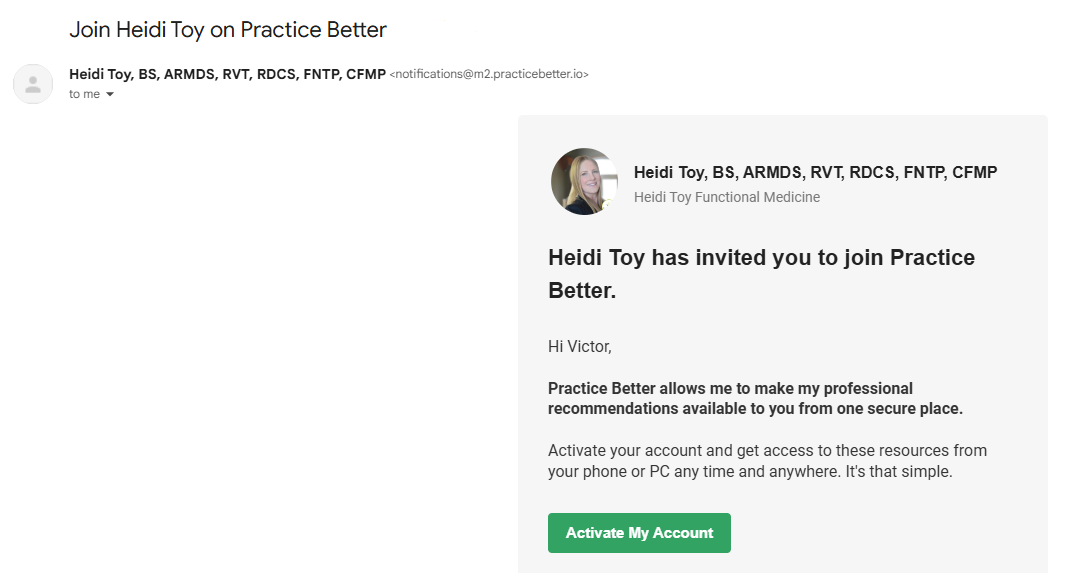Expand the "to me" recipient details arrow

pyautogui.click(x=110, y=94)
